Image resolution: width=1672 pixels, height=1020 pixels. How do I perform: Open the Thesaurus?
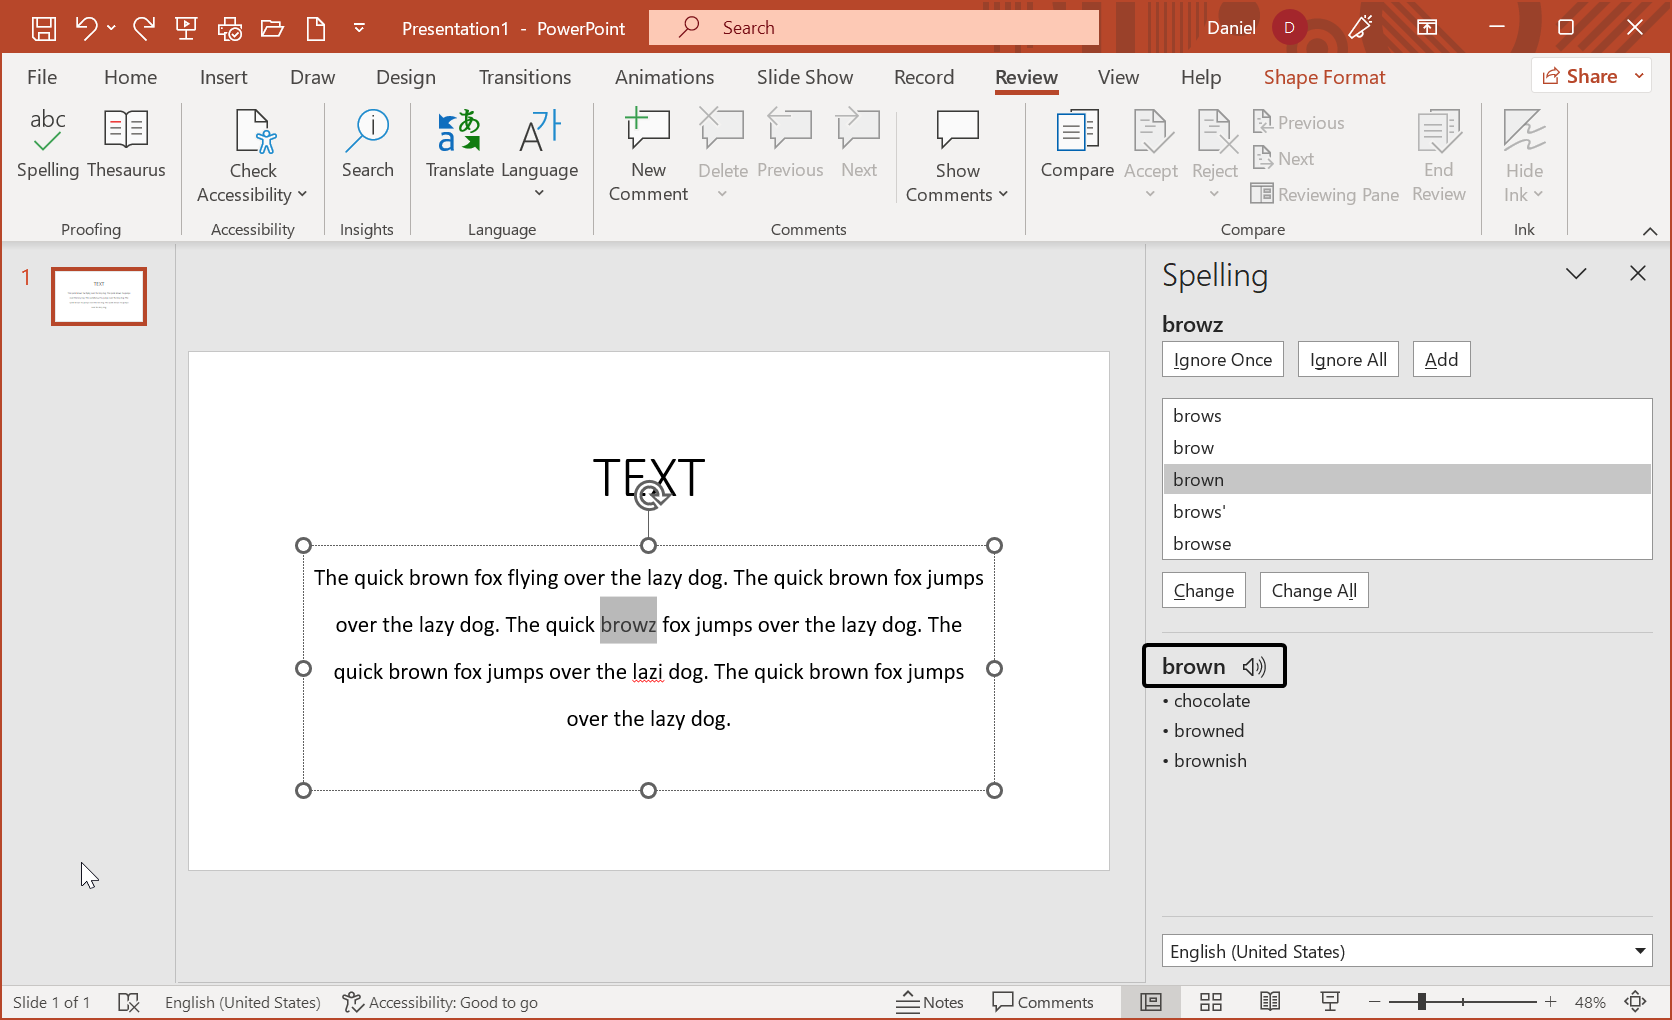tap(126, 145)
